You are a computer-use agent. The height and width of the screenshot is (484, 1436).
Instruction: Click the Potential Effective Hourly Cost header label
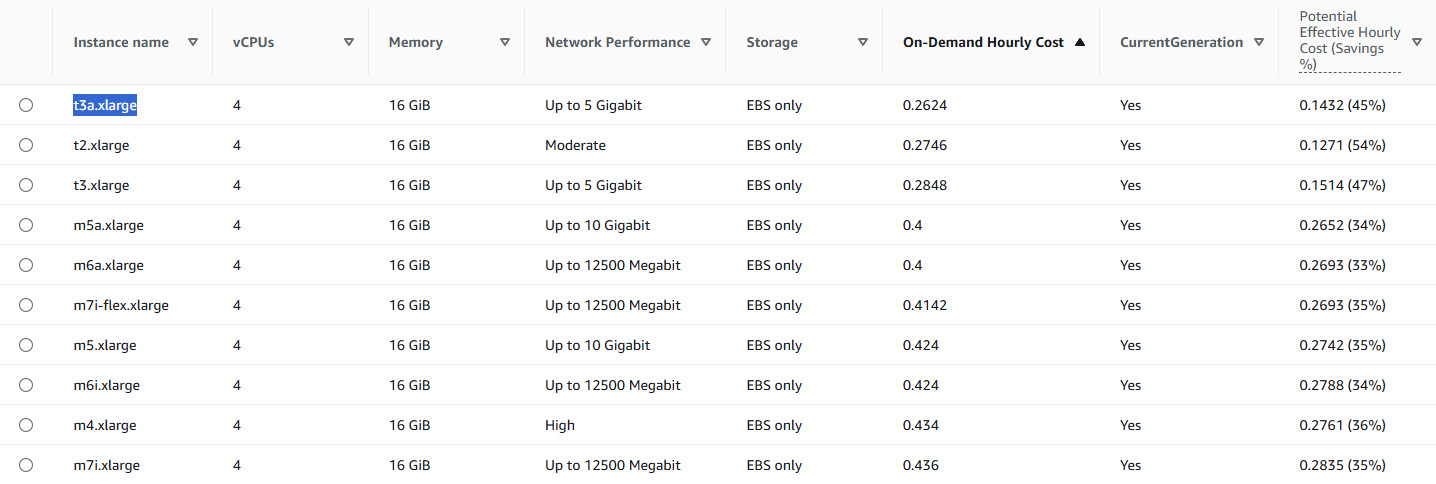1349,40
